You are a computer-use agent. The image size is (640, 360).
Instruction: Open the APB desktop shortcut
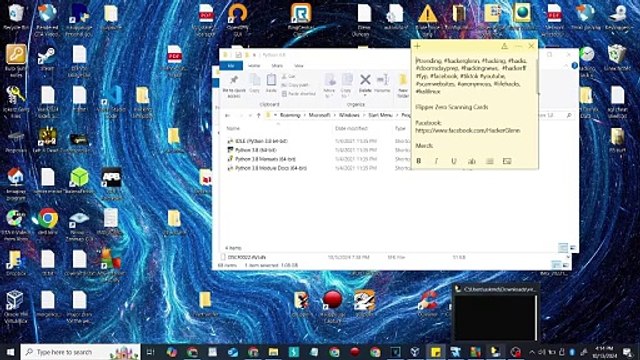(111, 182)
